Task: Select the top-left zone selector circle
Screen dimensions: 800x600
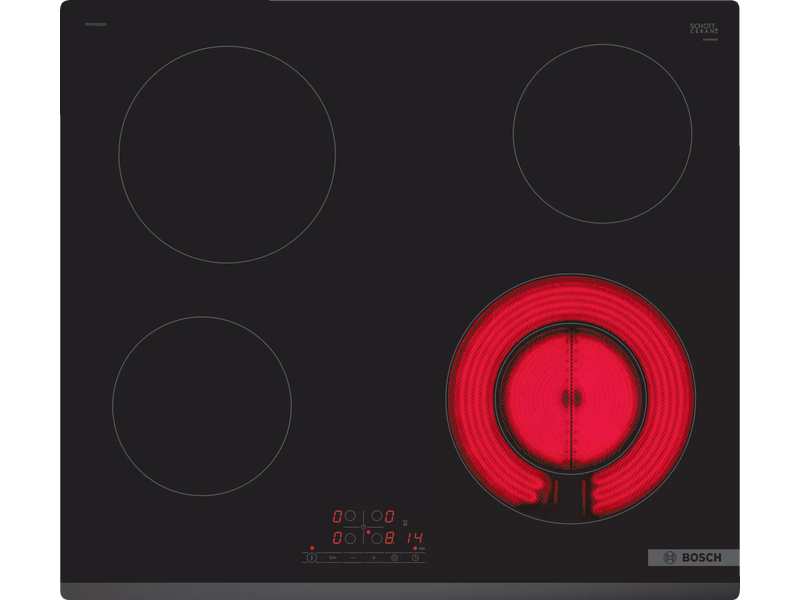Action: tap(350, 517)
